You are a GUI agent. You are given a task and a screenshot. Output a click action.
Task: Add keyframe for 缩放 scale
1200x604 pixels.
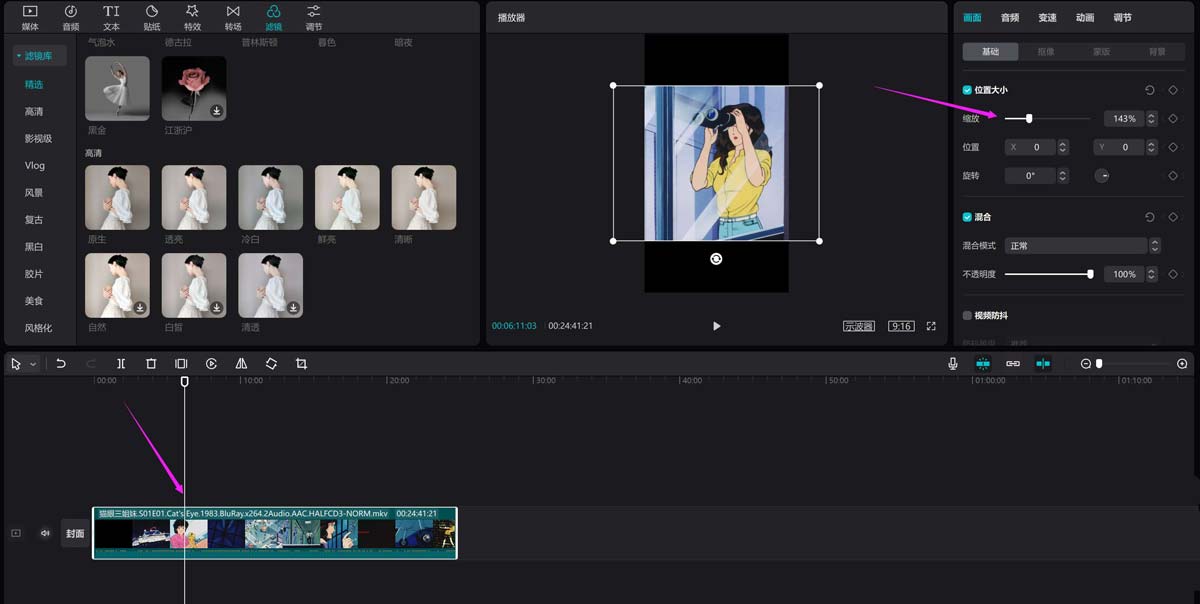[1173, 119]
